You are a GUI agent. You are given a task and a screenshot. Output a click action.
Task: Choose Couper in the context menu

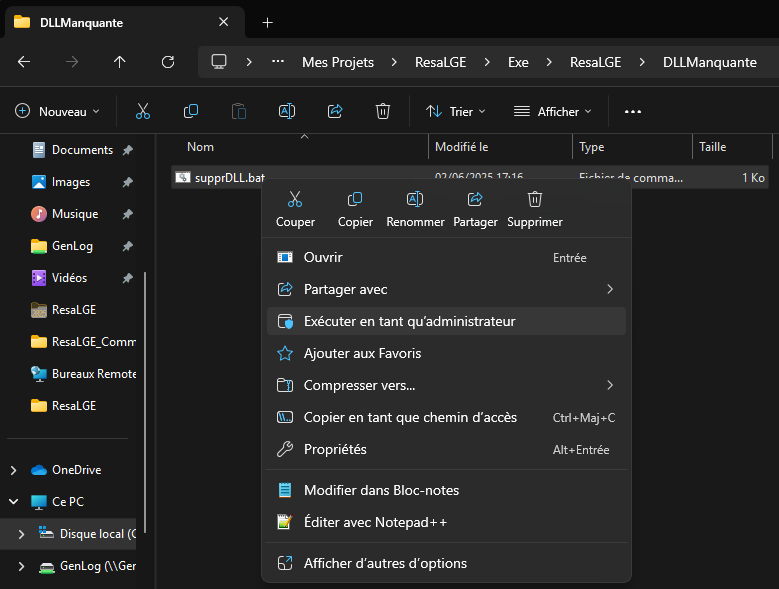(x=295, y=209)
